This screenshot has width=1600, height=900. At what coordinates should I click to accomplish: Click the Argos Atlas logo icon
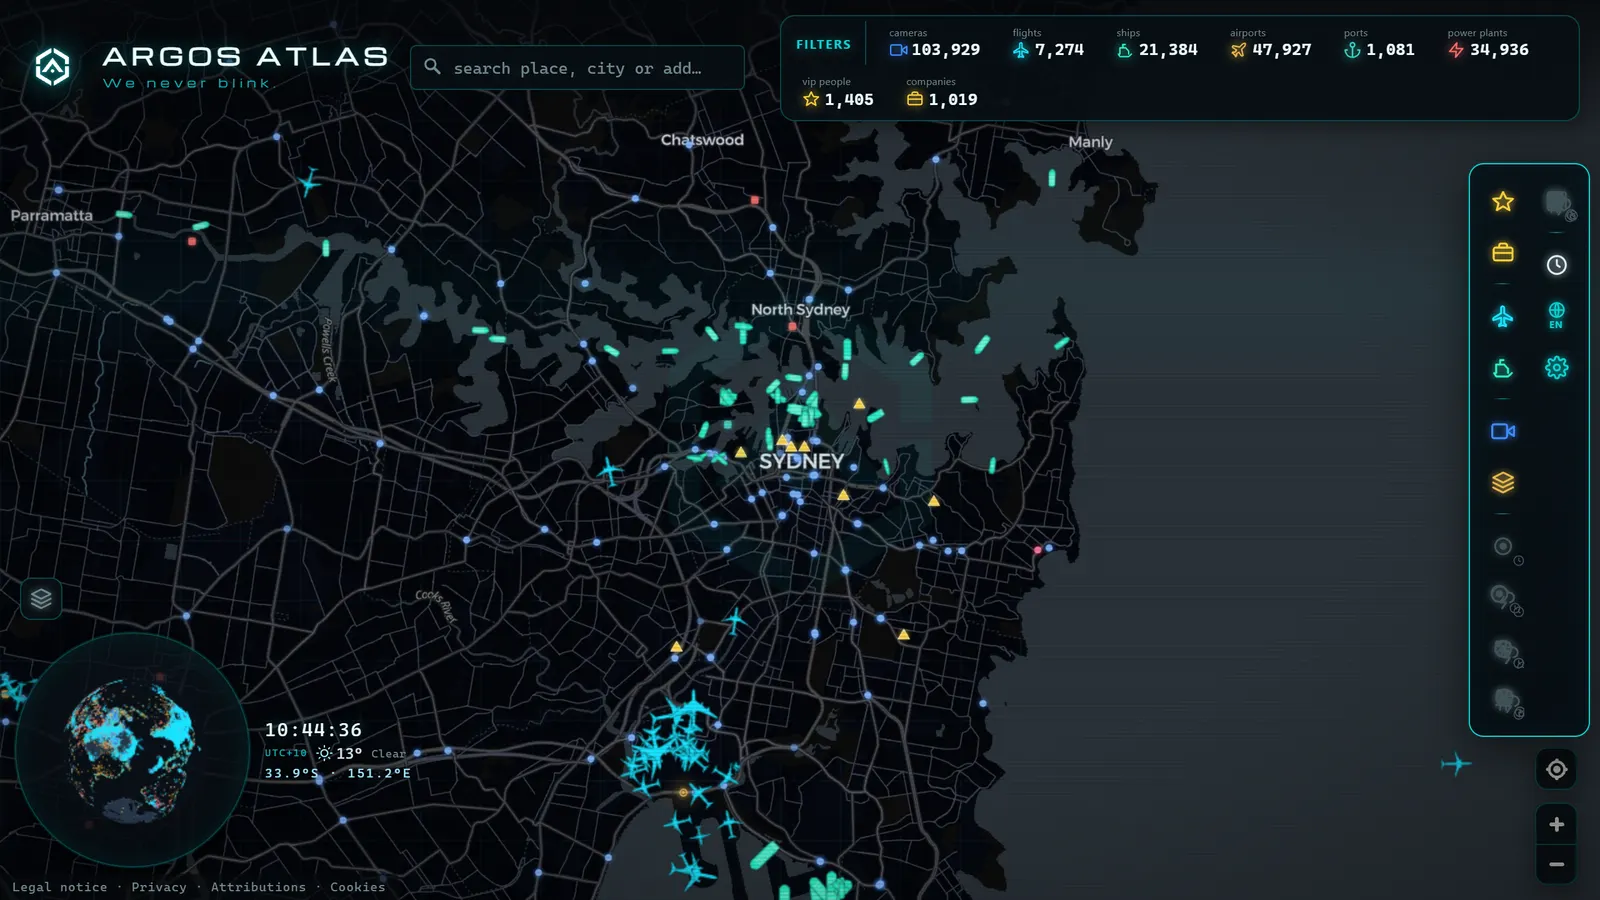53,67
